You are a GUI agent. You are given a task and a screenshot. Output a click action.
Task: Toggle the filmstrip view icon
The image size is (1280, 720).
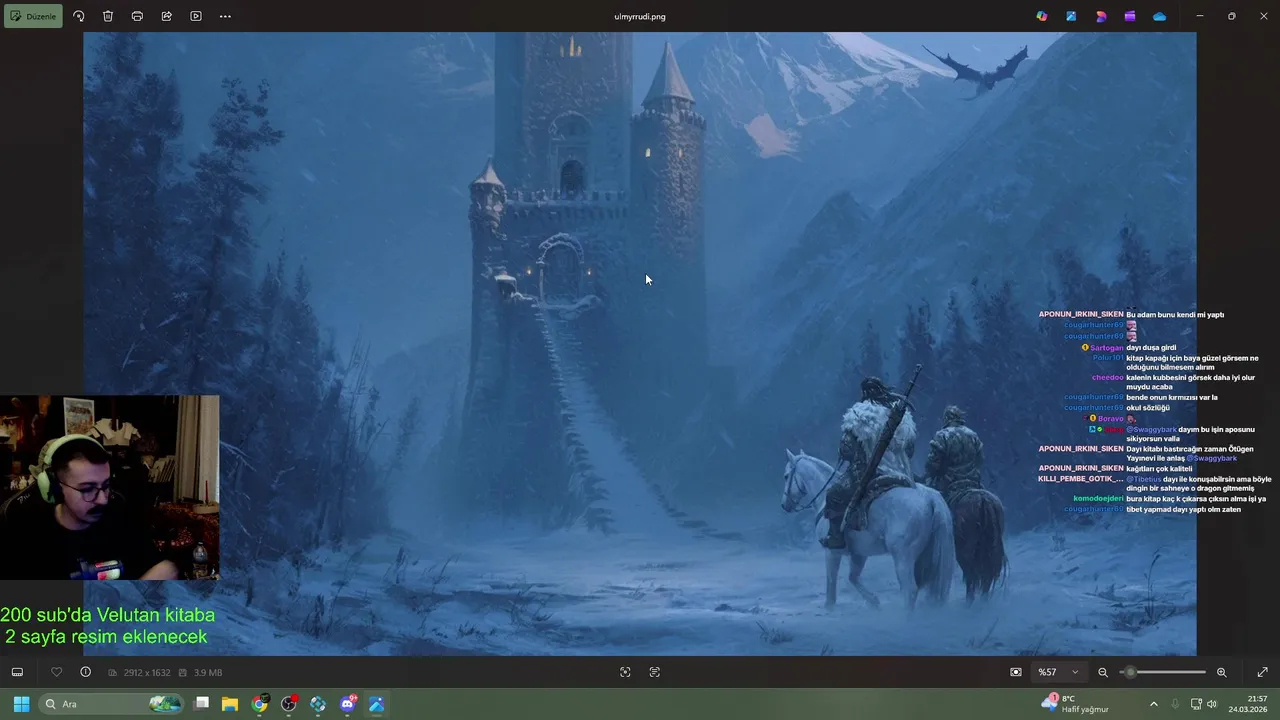click(x=17, y=672)
